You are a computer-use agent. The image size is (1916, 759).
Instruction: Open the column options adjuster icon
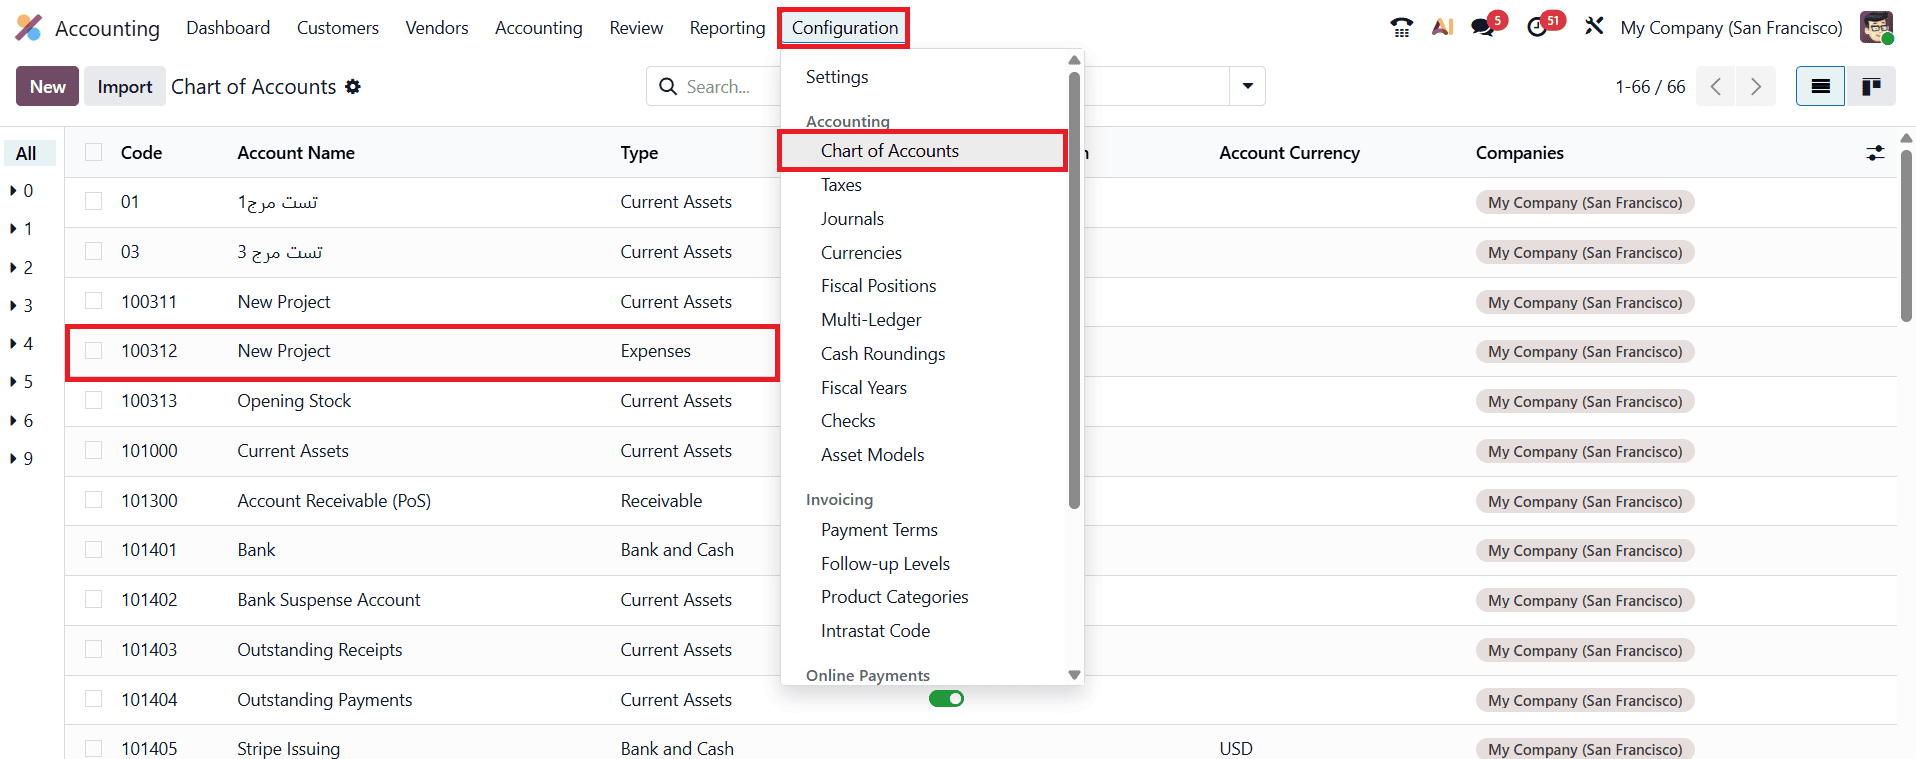tap(1875, 152)
